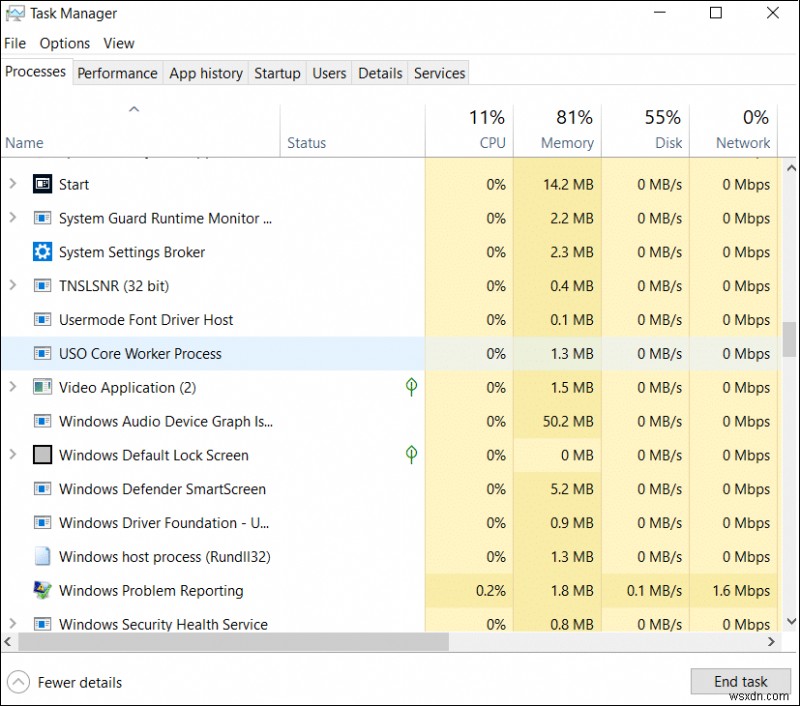This screenshot has width=800, height=706.
Task: Select the TNSLSNR (32 bit) process icon
Action: point(42,286)
